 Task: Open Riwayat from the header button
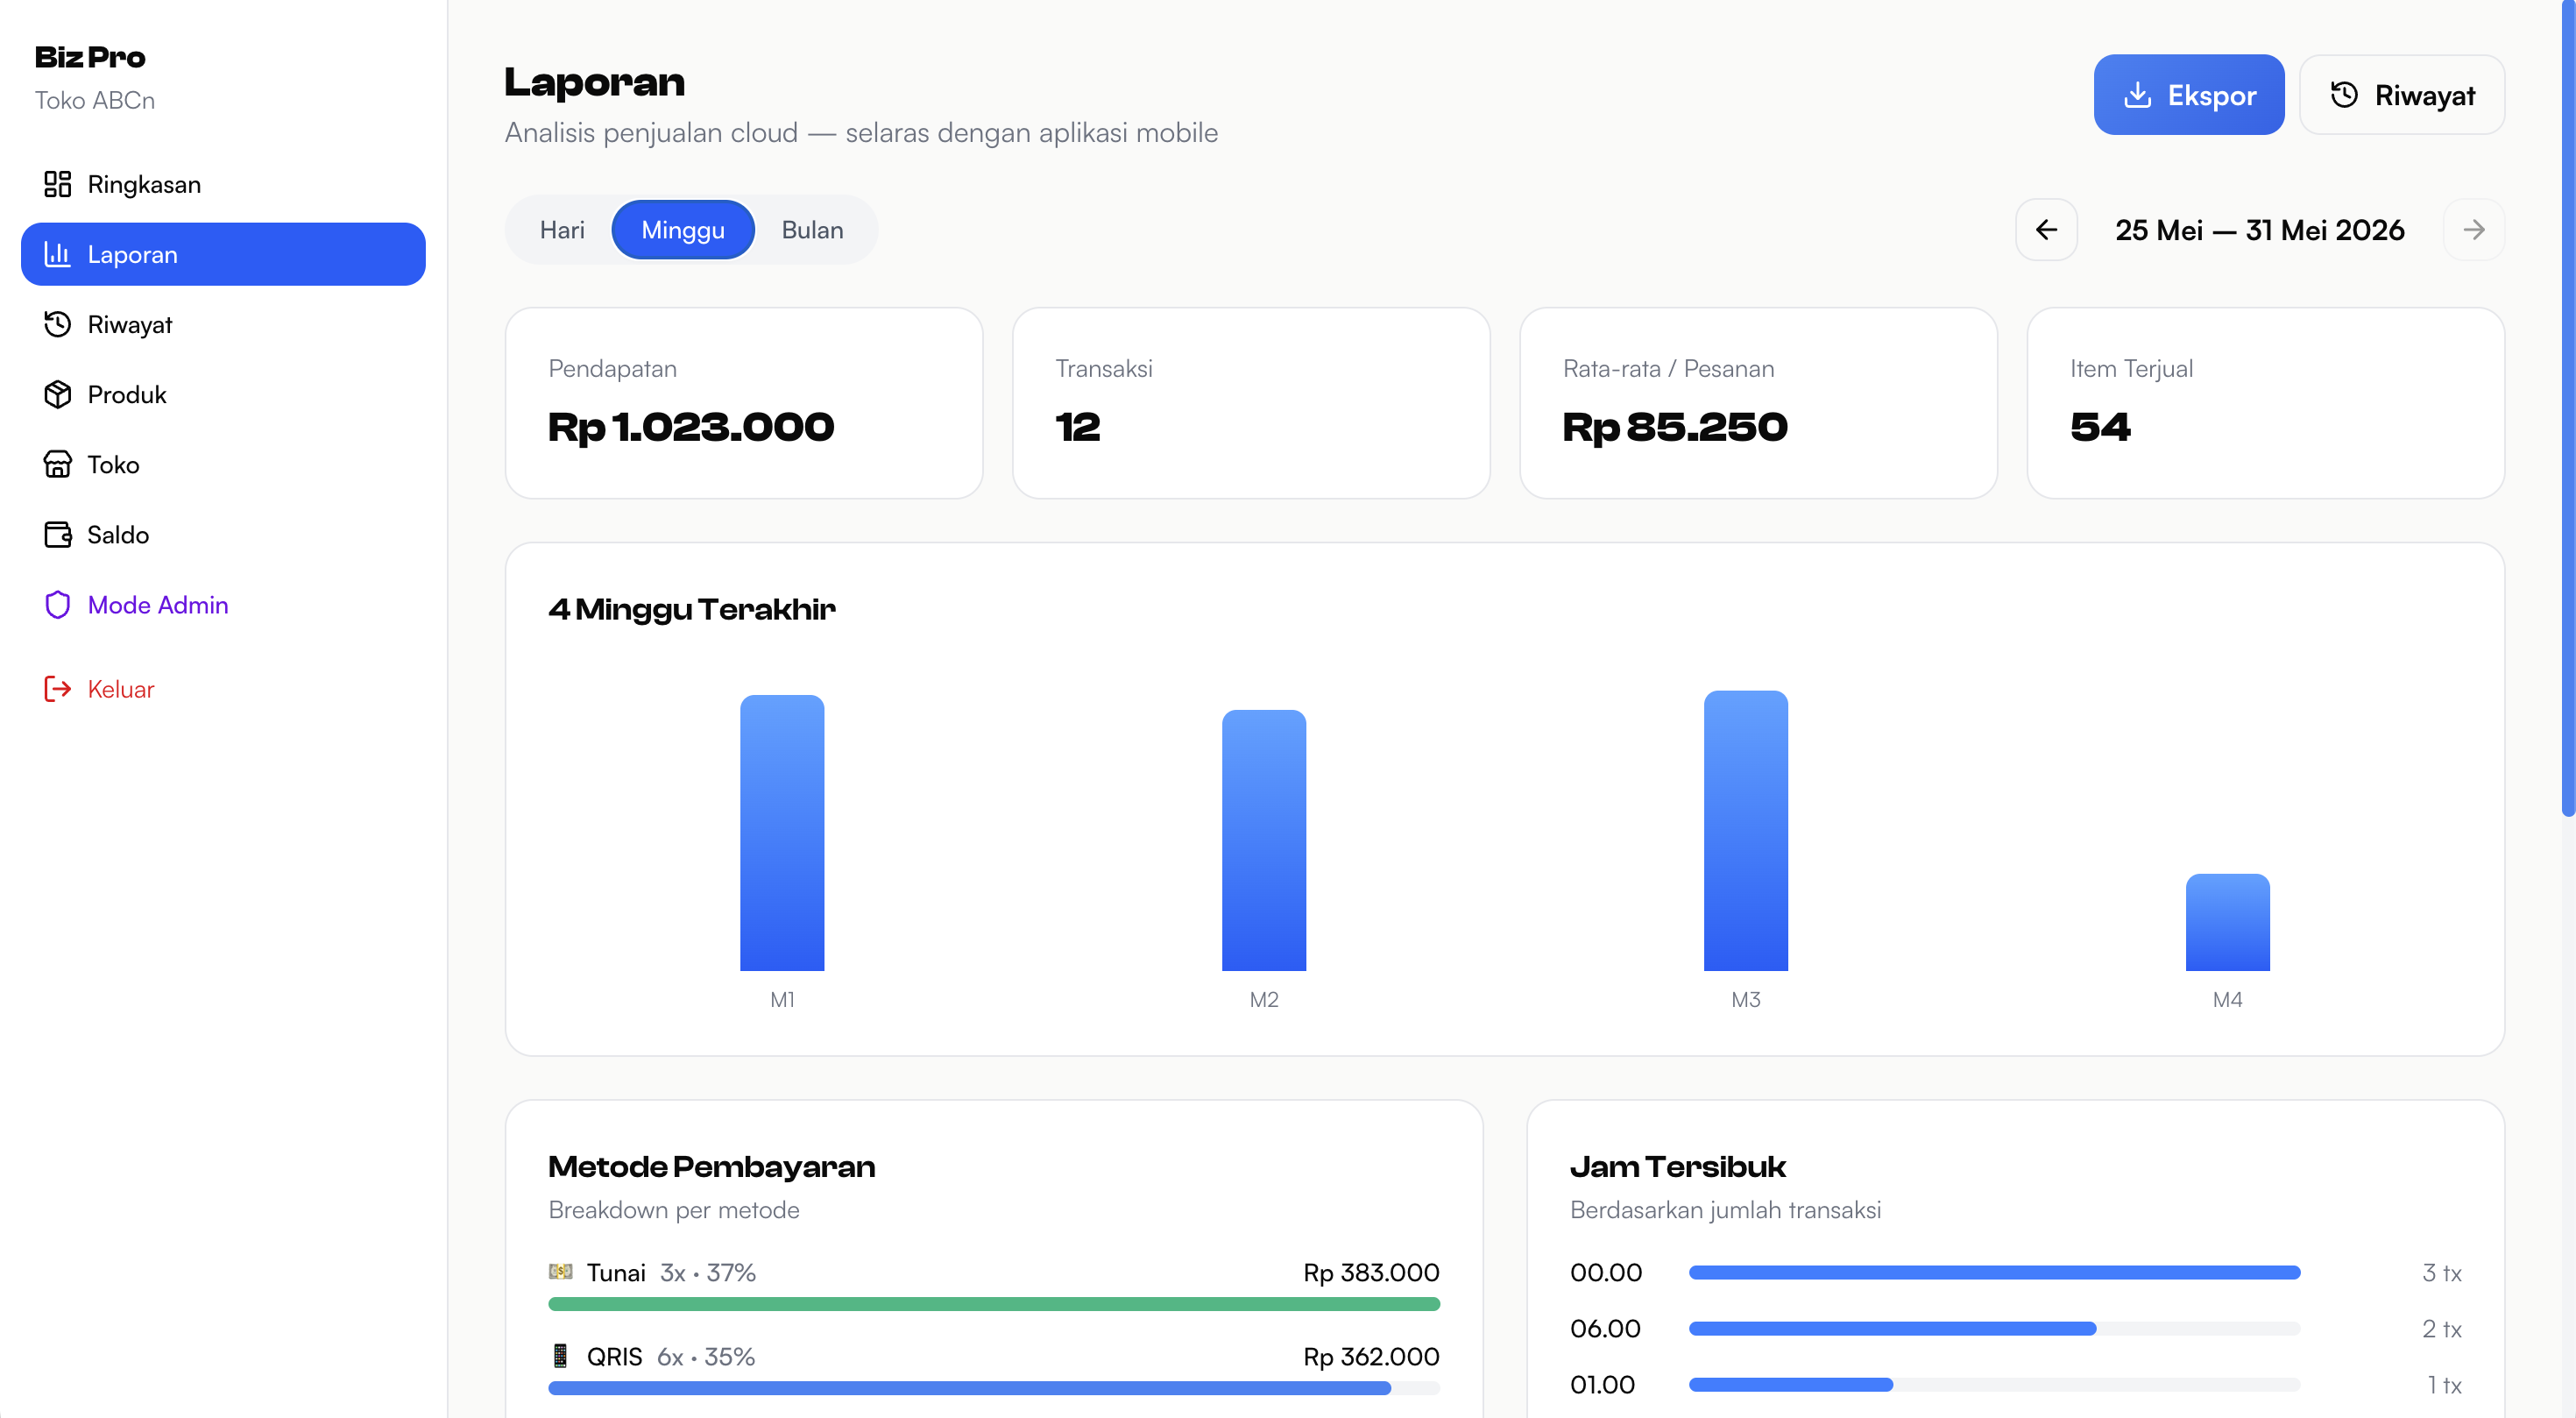click(2402, 95)
